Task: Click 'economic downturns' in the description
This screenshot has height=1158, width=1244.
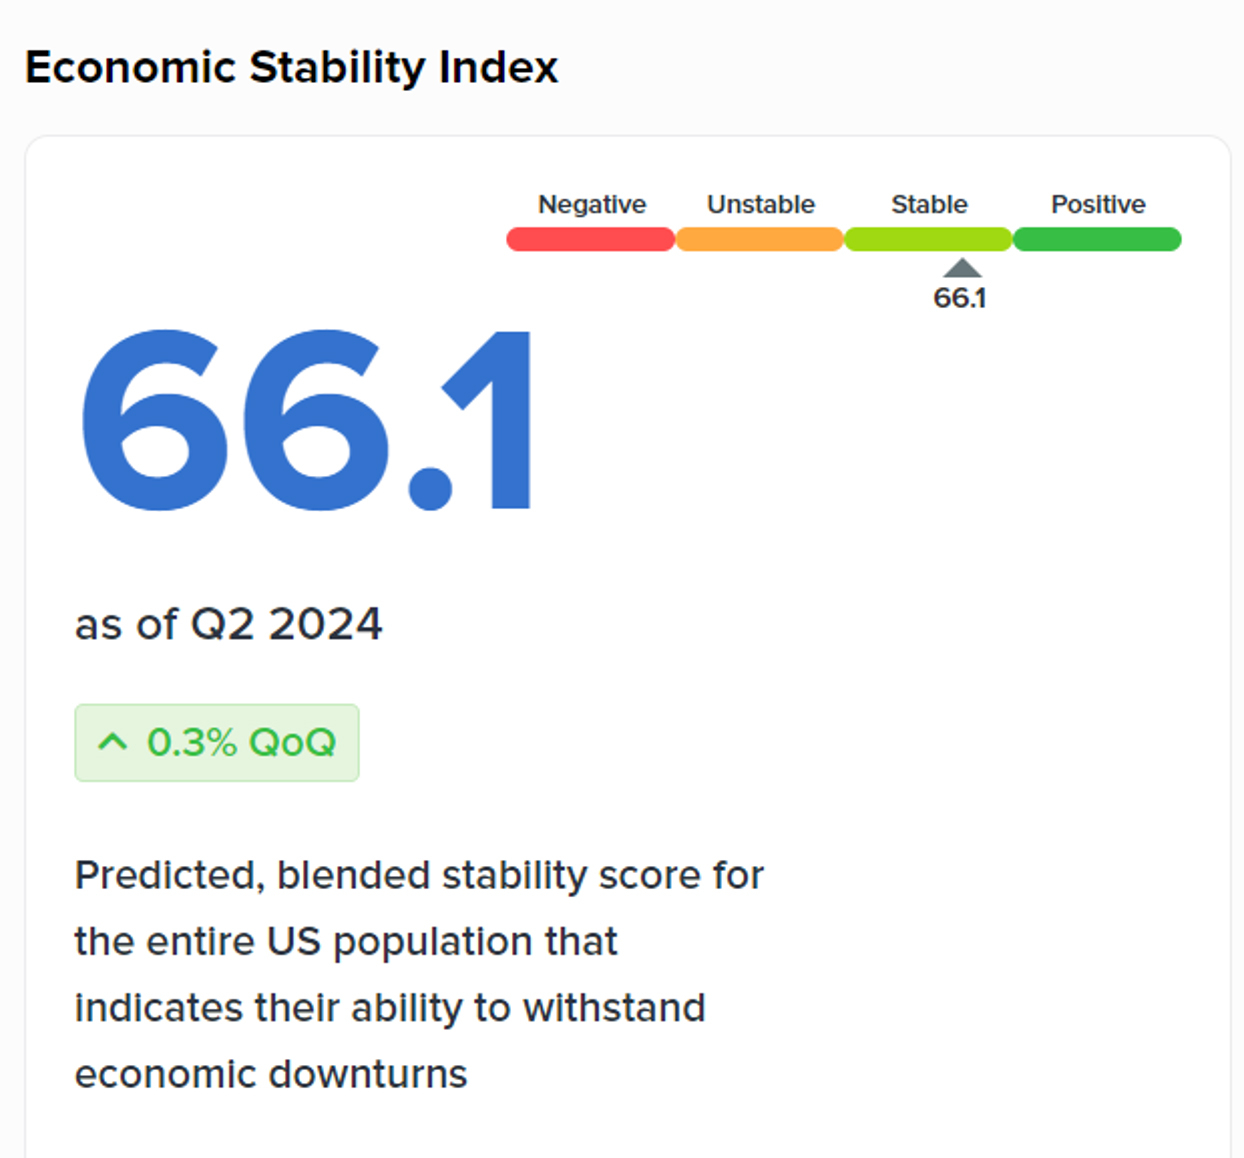Action: 271,1074
